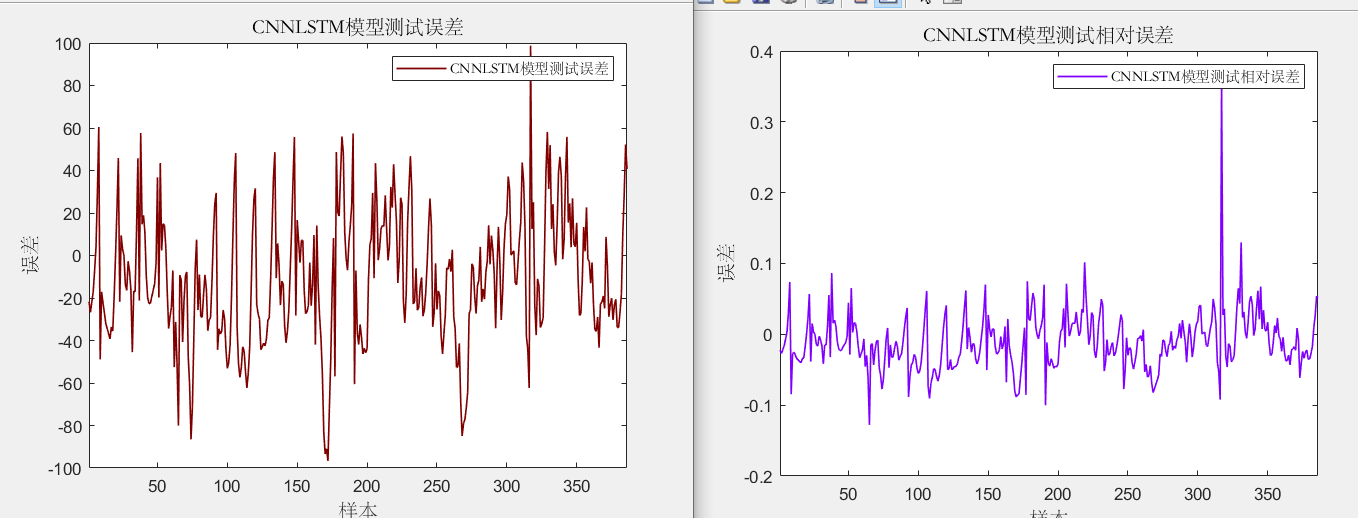Click y-axis tick -0.2 on the right plot

(x=758, y=476)
